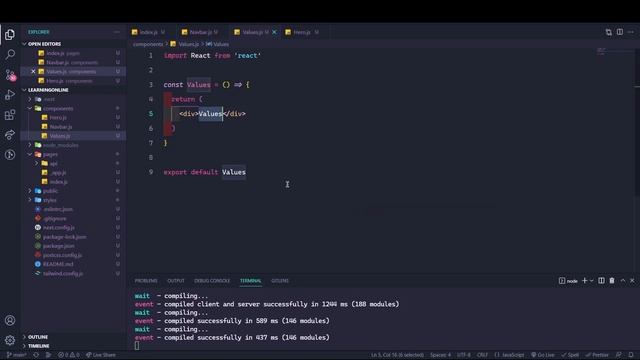Screen dimensions: 640x360
Task: Click inside the terminal prompt area
Action: (x=137, y=346)
